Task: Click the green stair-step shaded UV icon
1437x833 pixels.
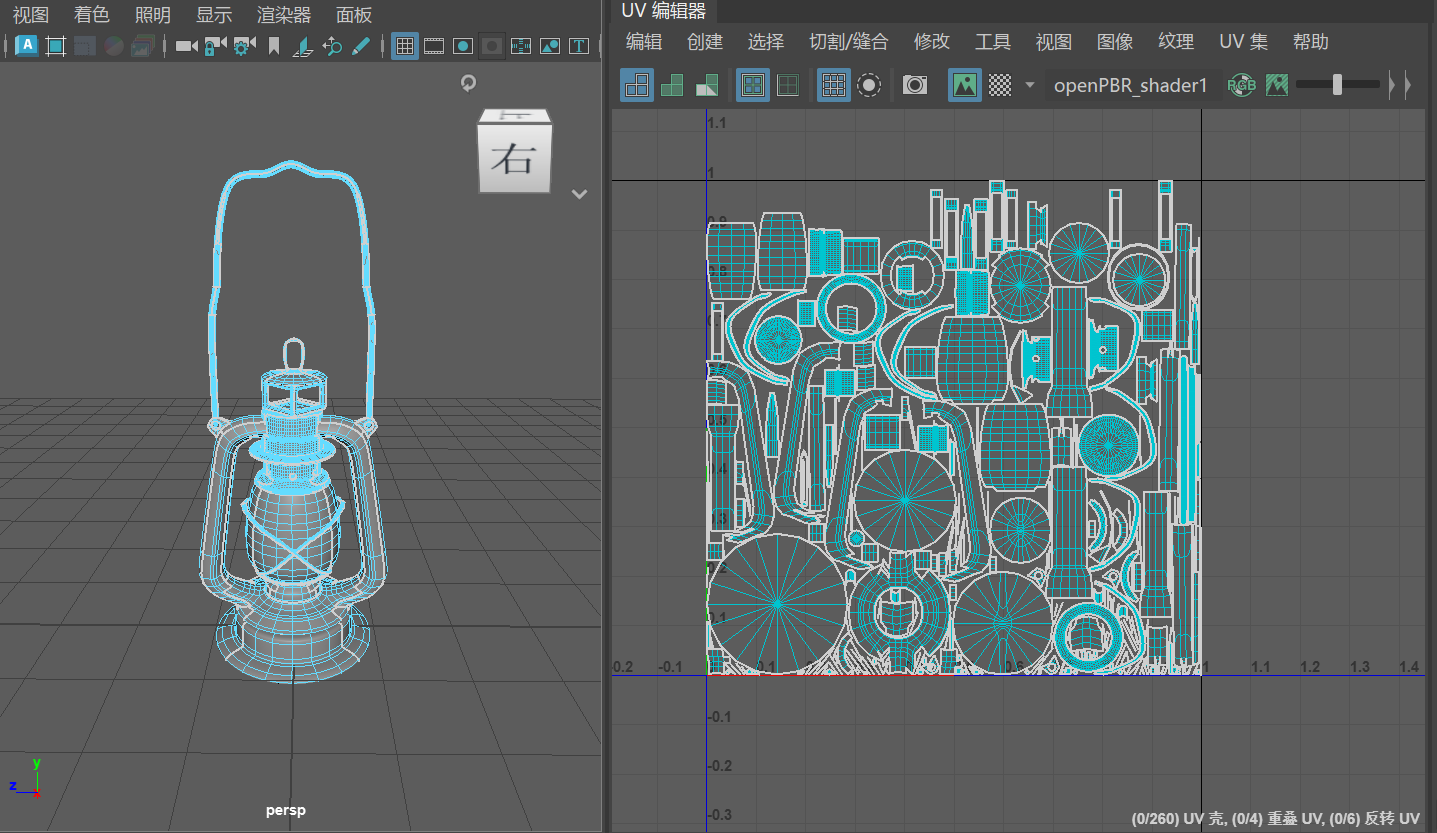Action: [x=672, y=85]
